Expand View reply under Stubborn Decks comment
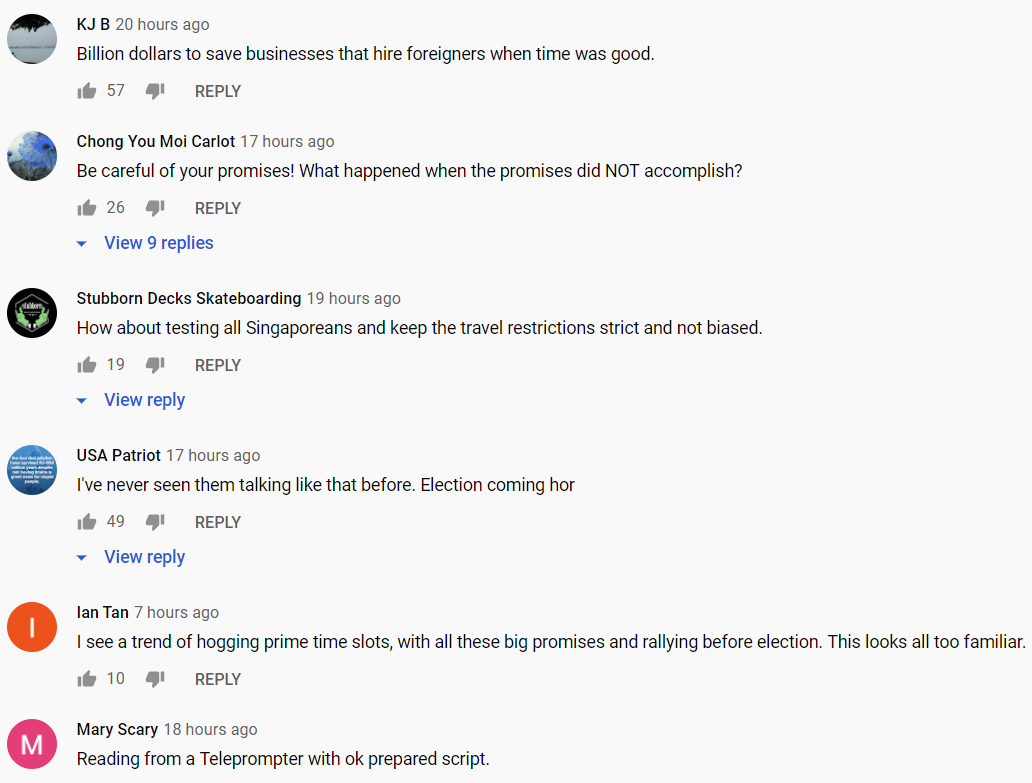Image resolution: width=1032 pixels, height=783 pixels. [x=131, y=400]
